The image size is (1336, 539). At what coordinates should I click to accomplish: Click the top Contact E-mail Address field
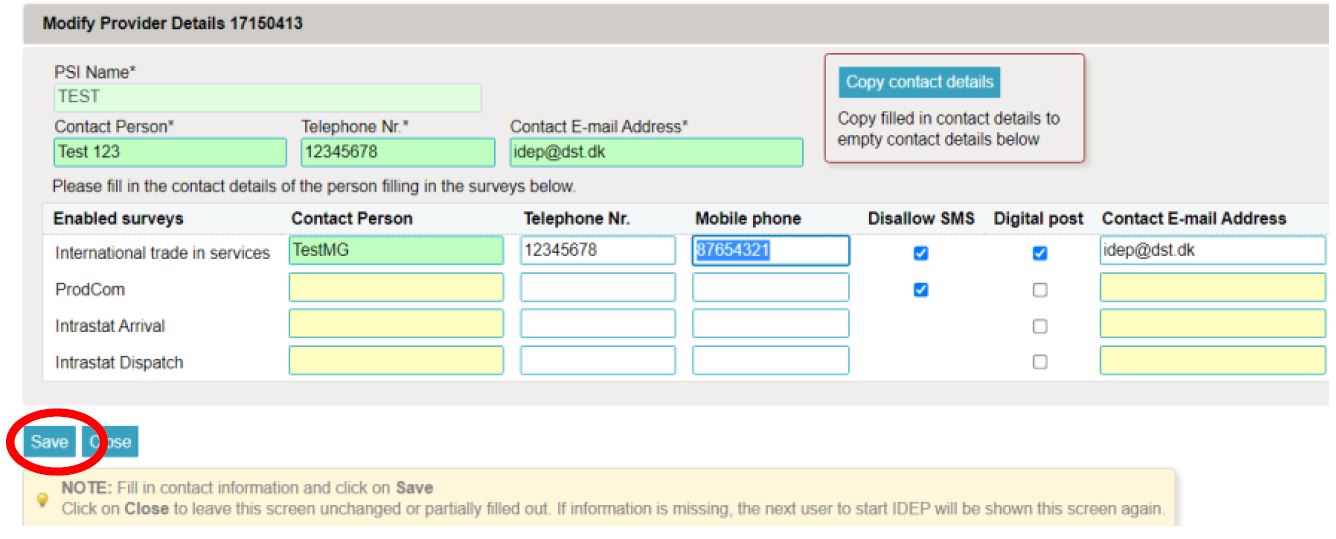[x=656, y=152]
